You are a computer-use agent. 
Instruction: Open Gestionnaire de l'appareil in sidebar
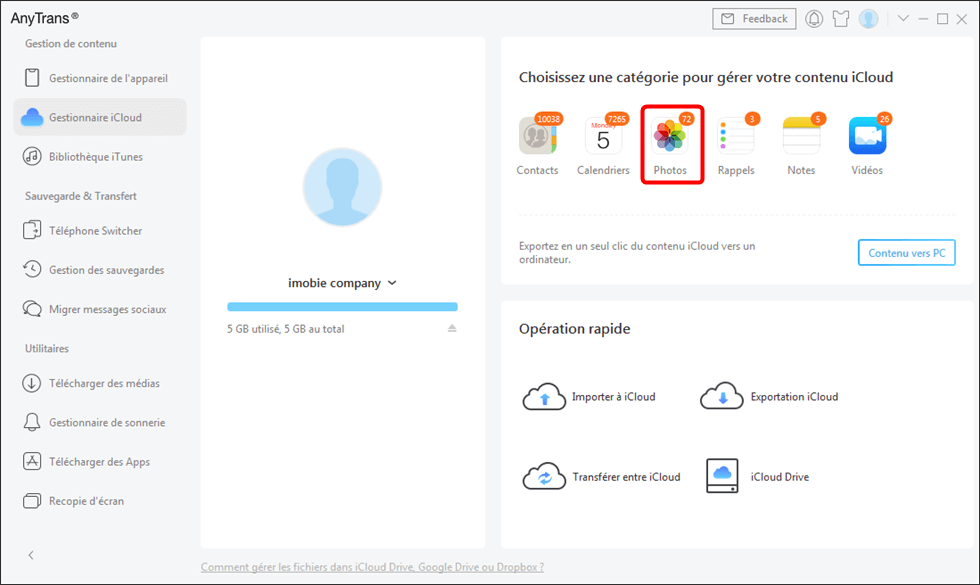pos(100,78)
